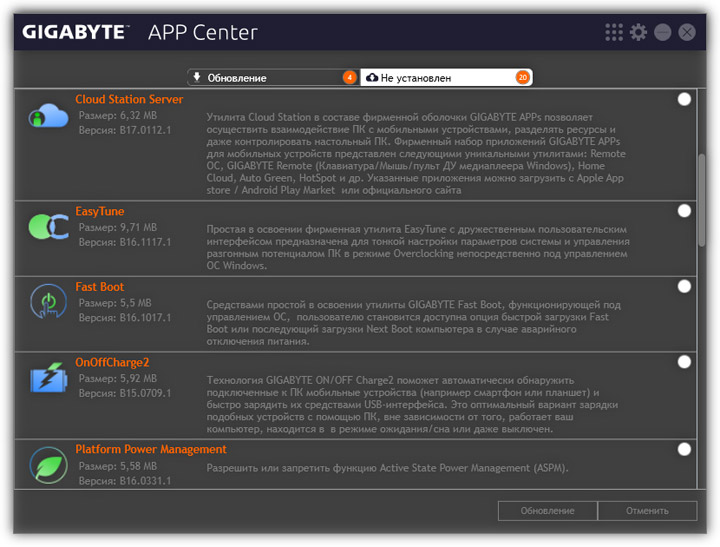Screen dimensions: 720x547
Task: Click Размер: 6,32 MB text
Action: [118, 116]
